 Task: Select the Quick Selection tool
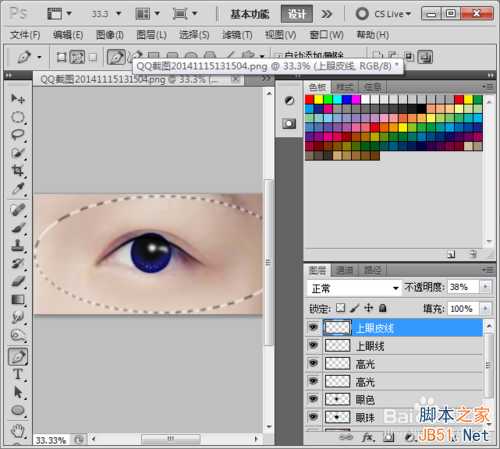coord(18,153)
